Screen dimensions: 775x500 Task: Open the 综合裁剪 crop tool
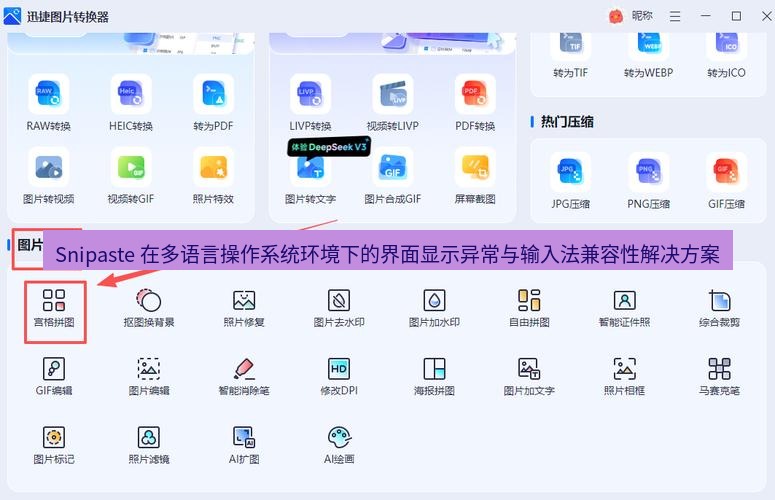pyautogui.click(x=719, y=308)
